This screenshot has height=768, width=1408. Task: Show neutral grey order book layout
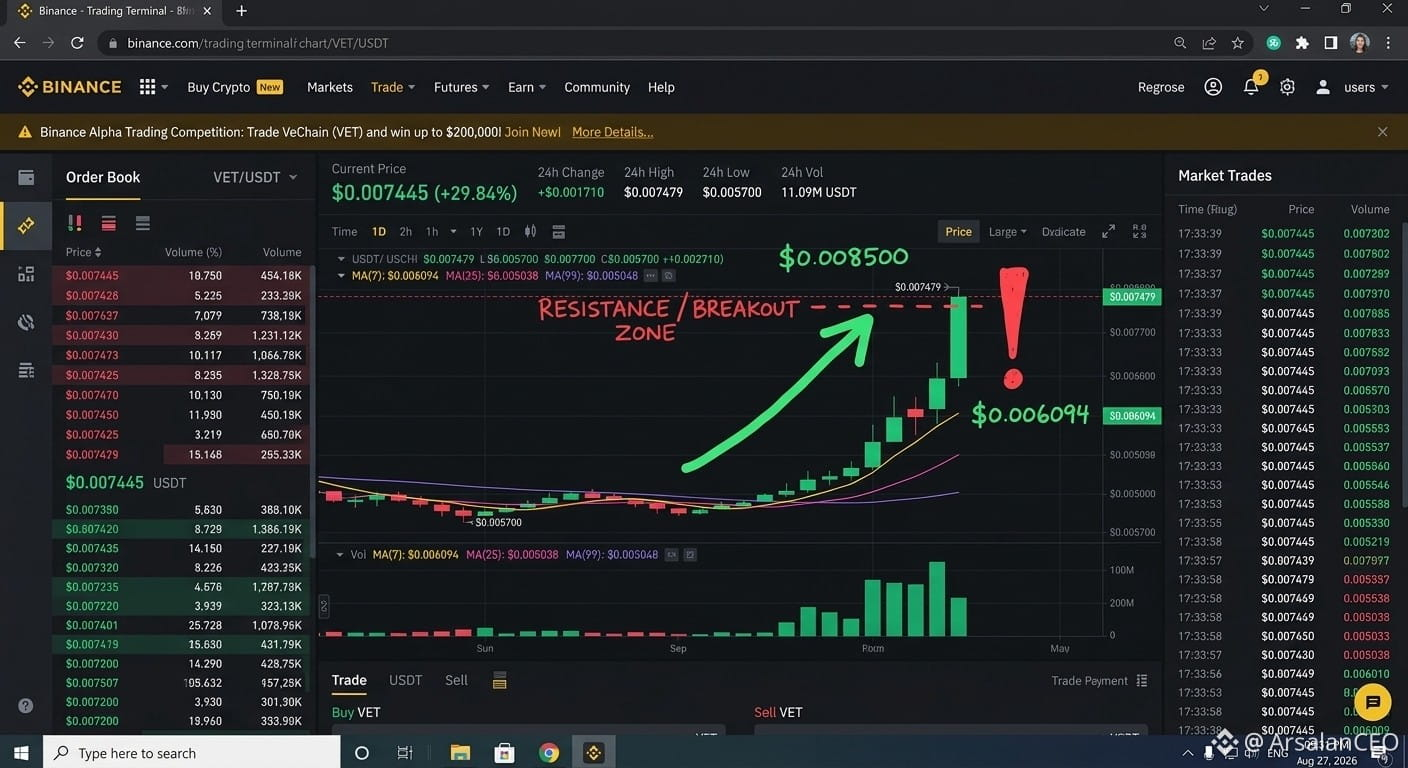(143, 224)
